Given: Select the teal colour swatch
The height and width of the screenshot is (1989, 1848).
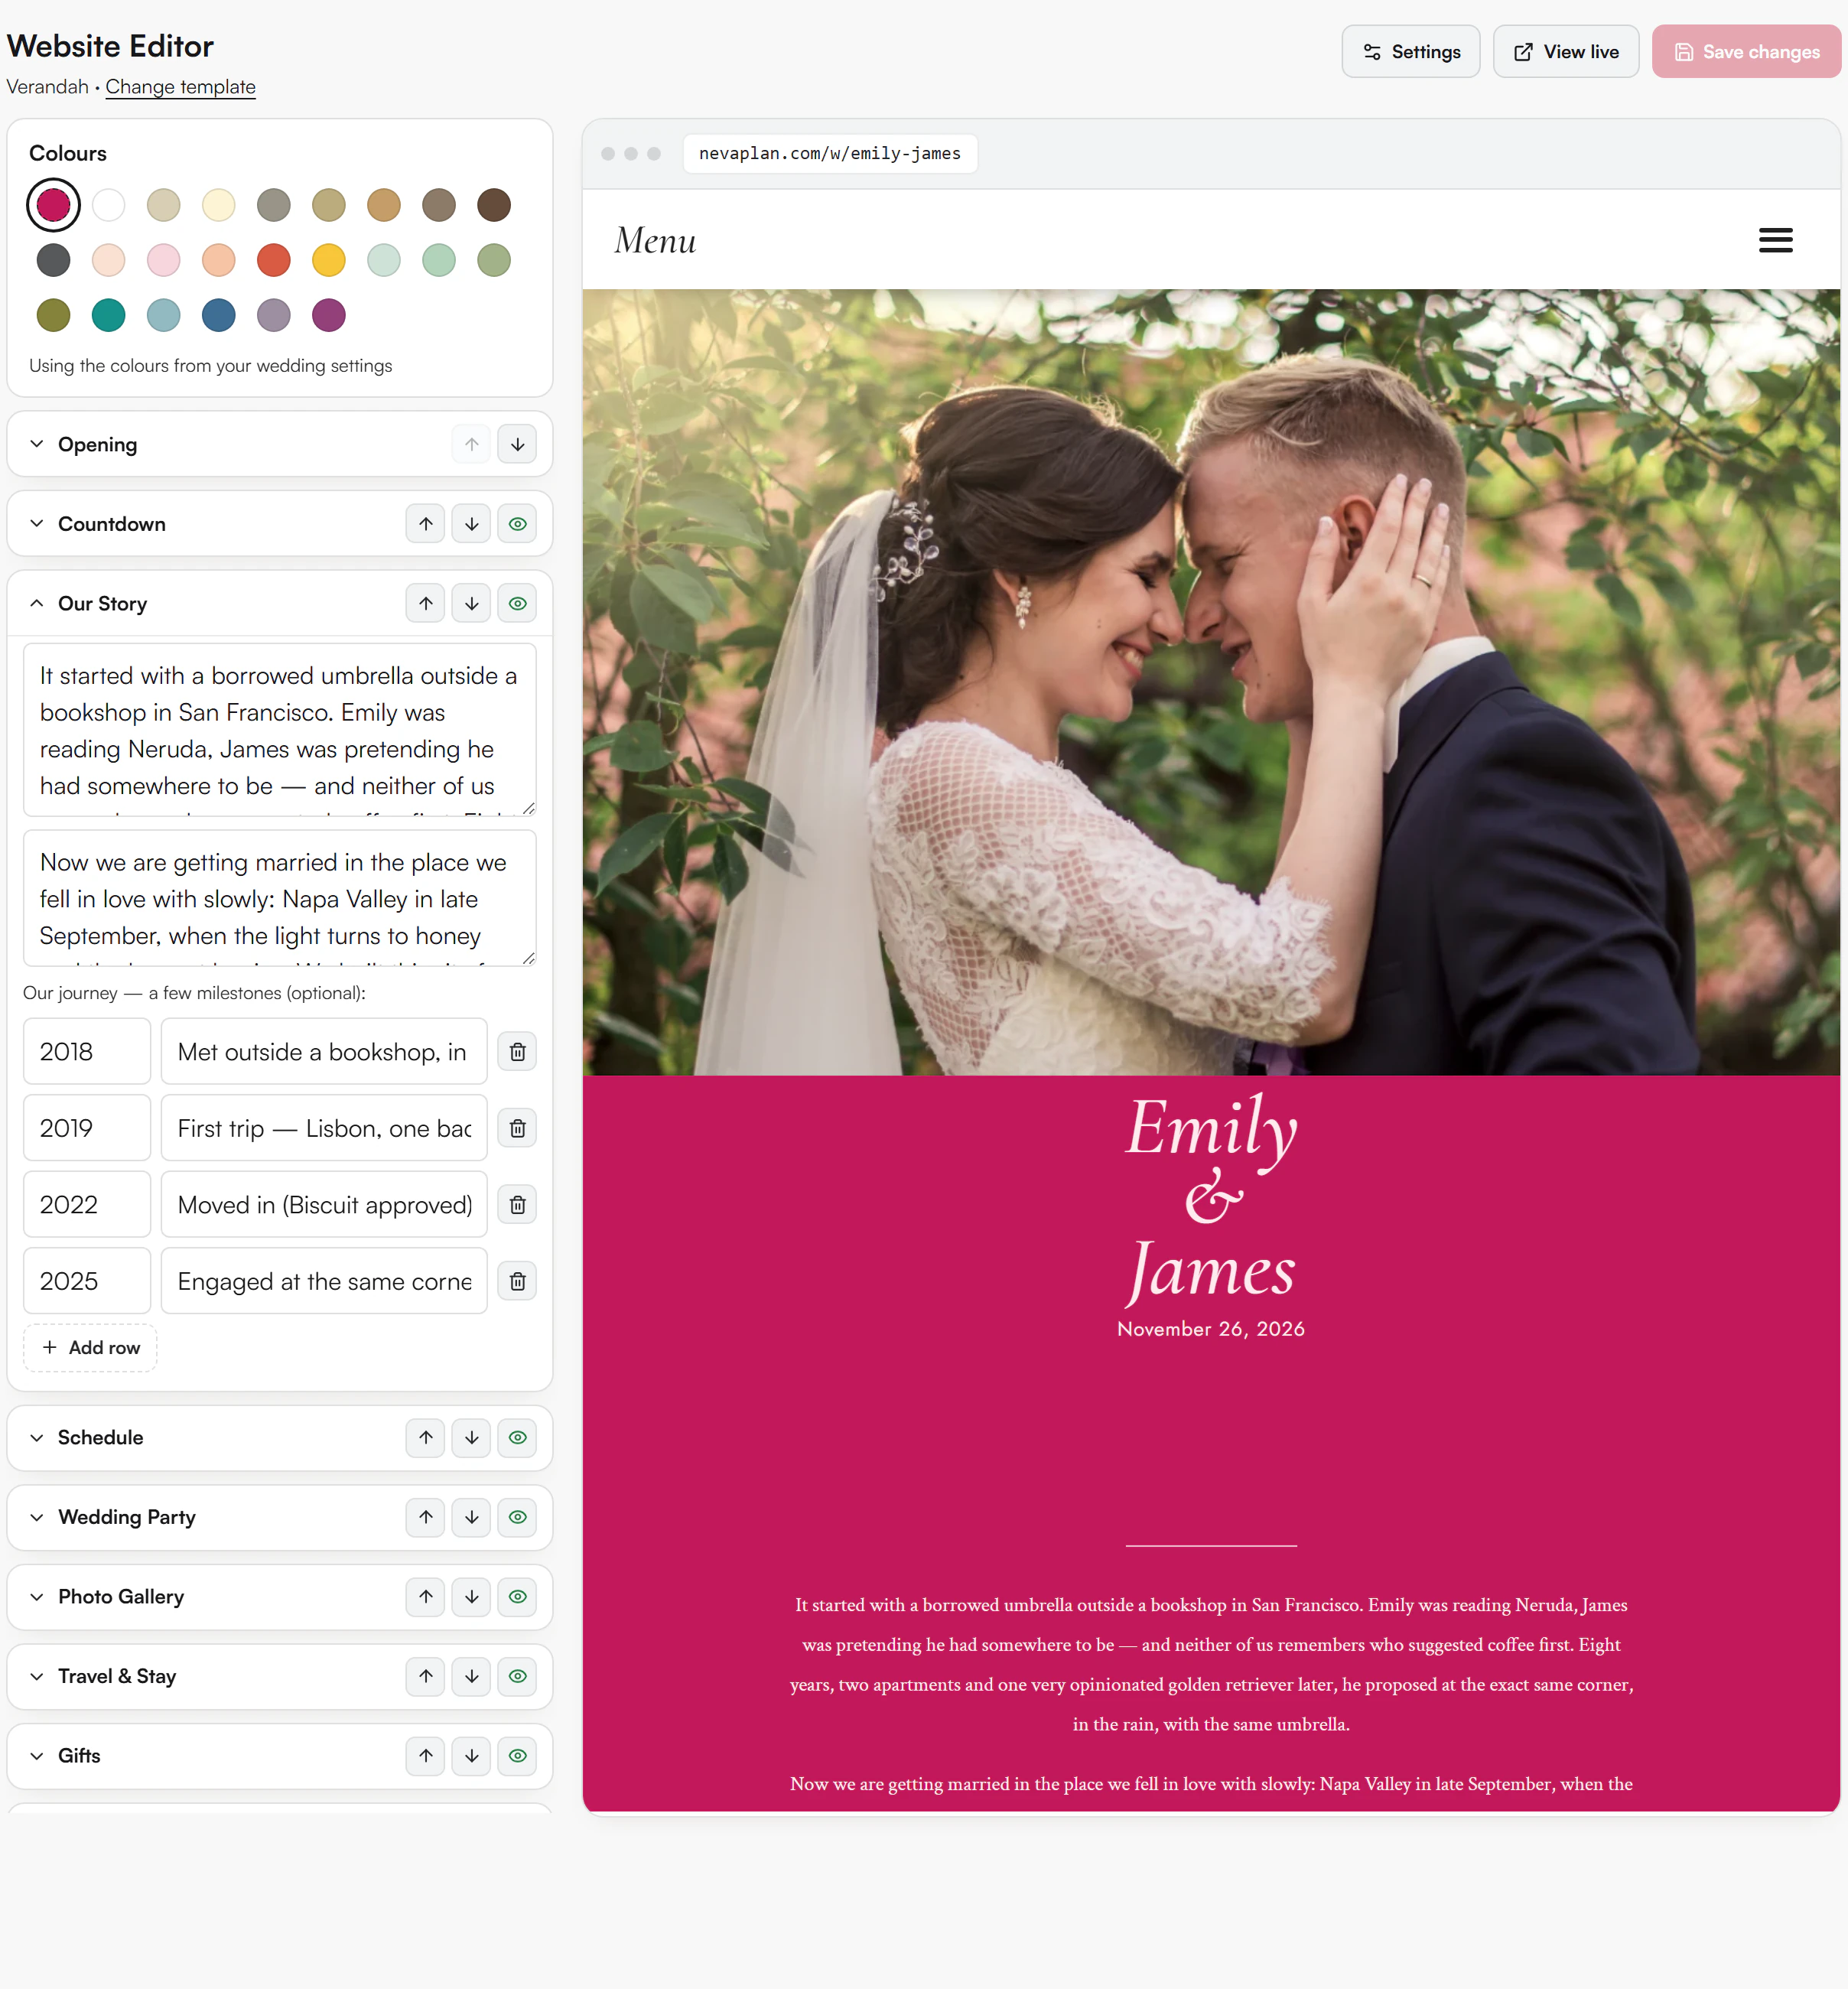Looking at the screenshot, I should tap(108, 315).
